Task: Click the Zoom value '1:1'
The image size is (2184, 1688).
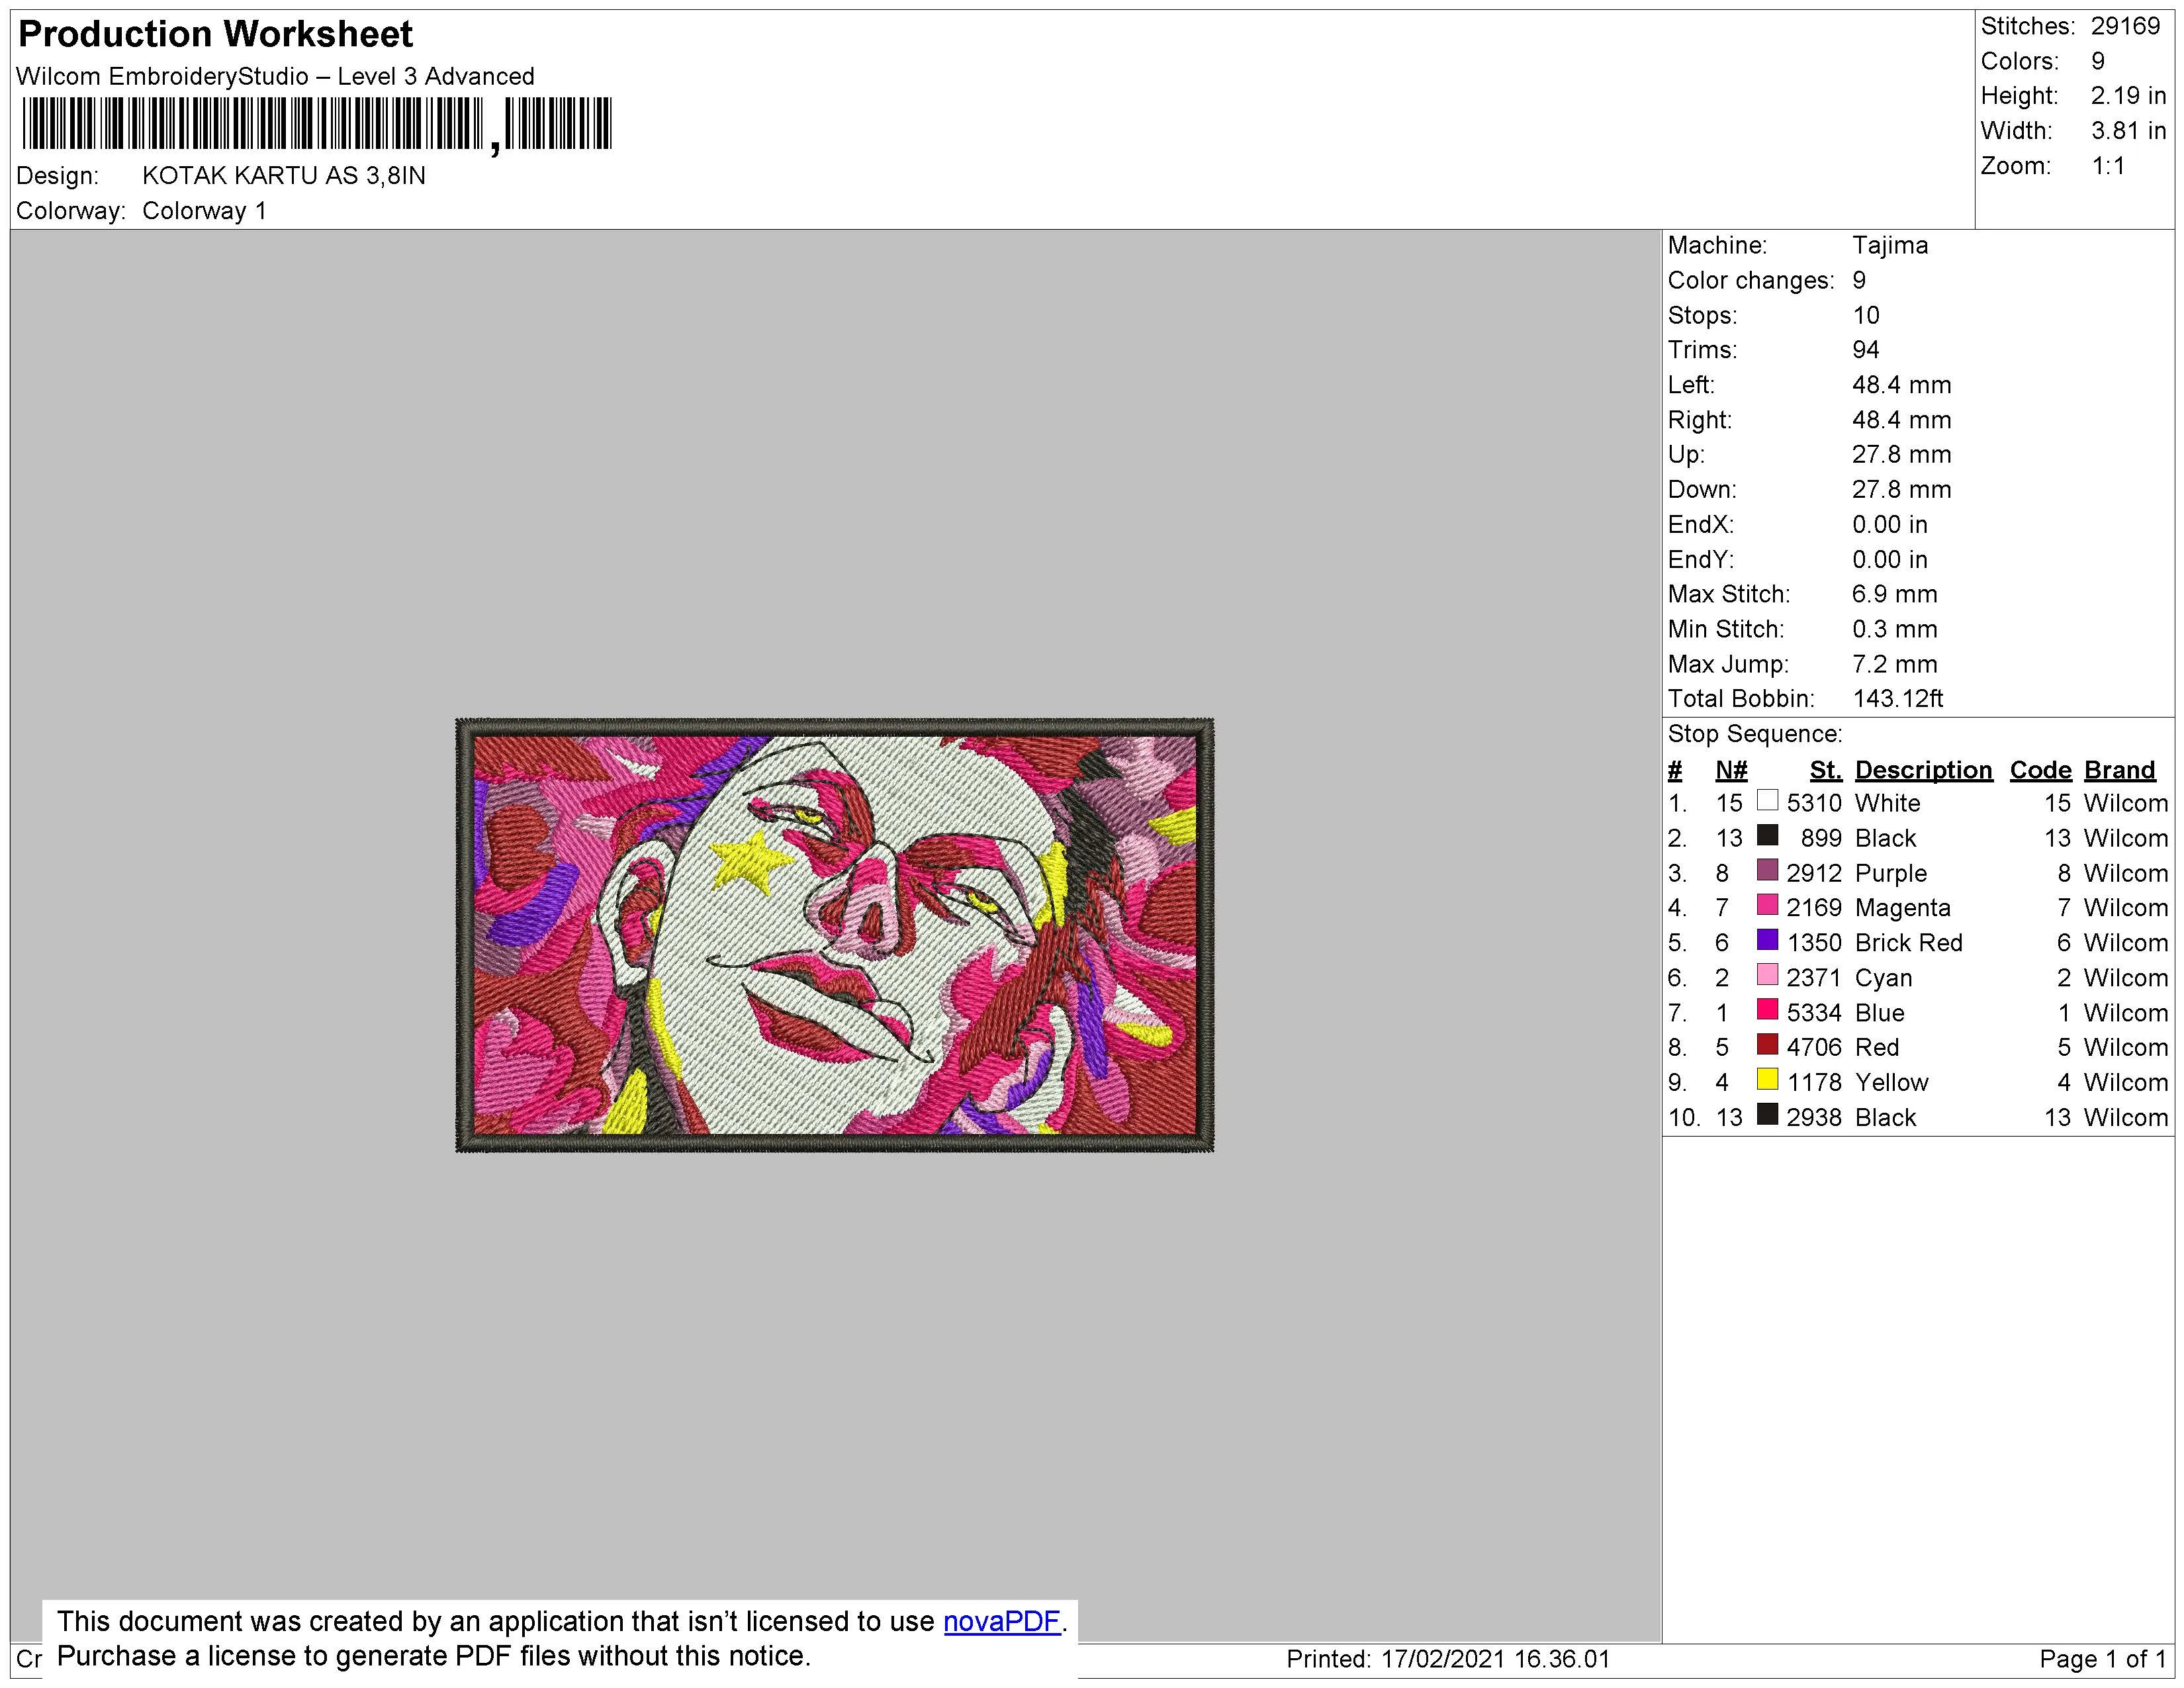Action: tap(2108, 166)
